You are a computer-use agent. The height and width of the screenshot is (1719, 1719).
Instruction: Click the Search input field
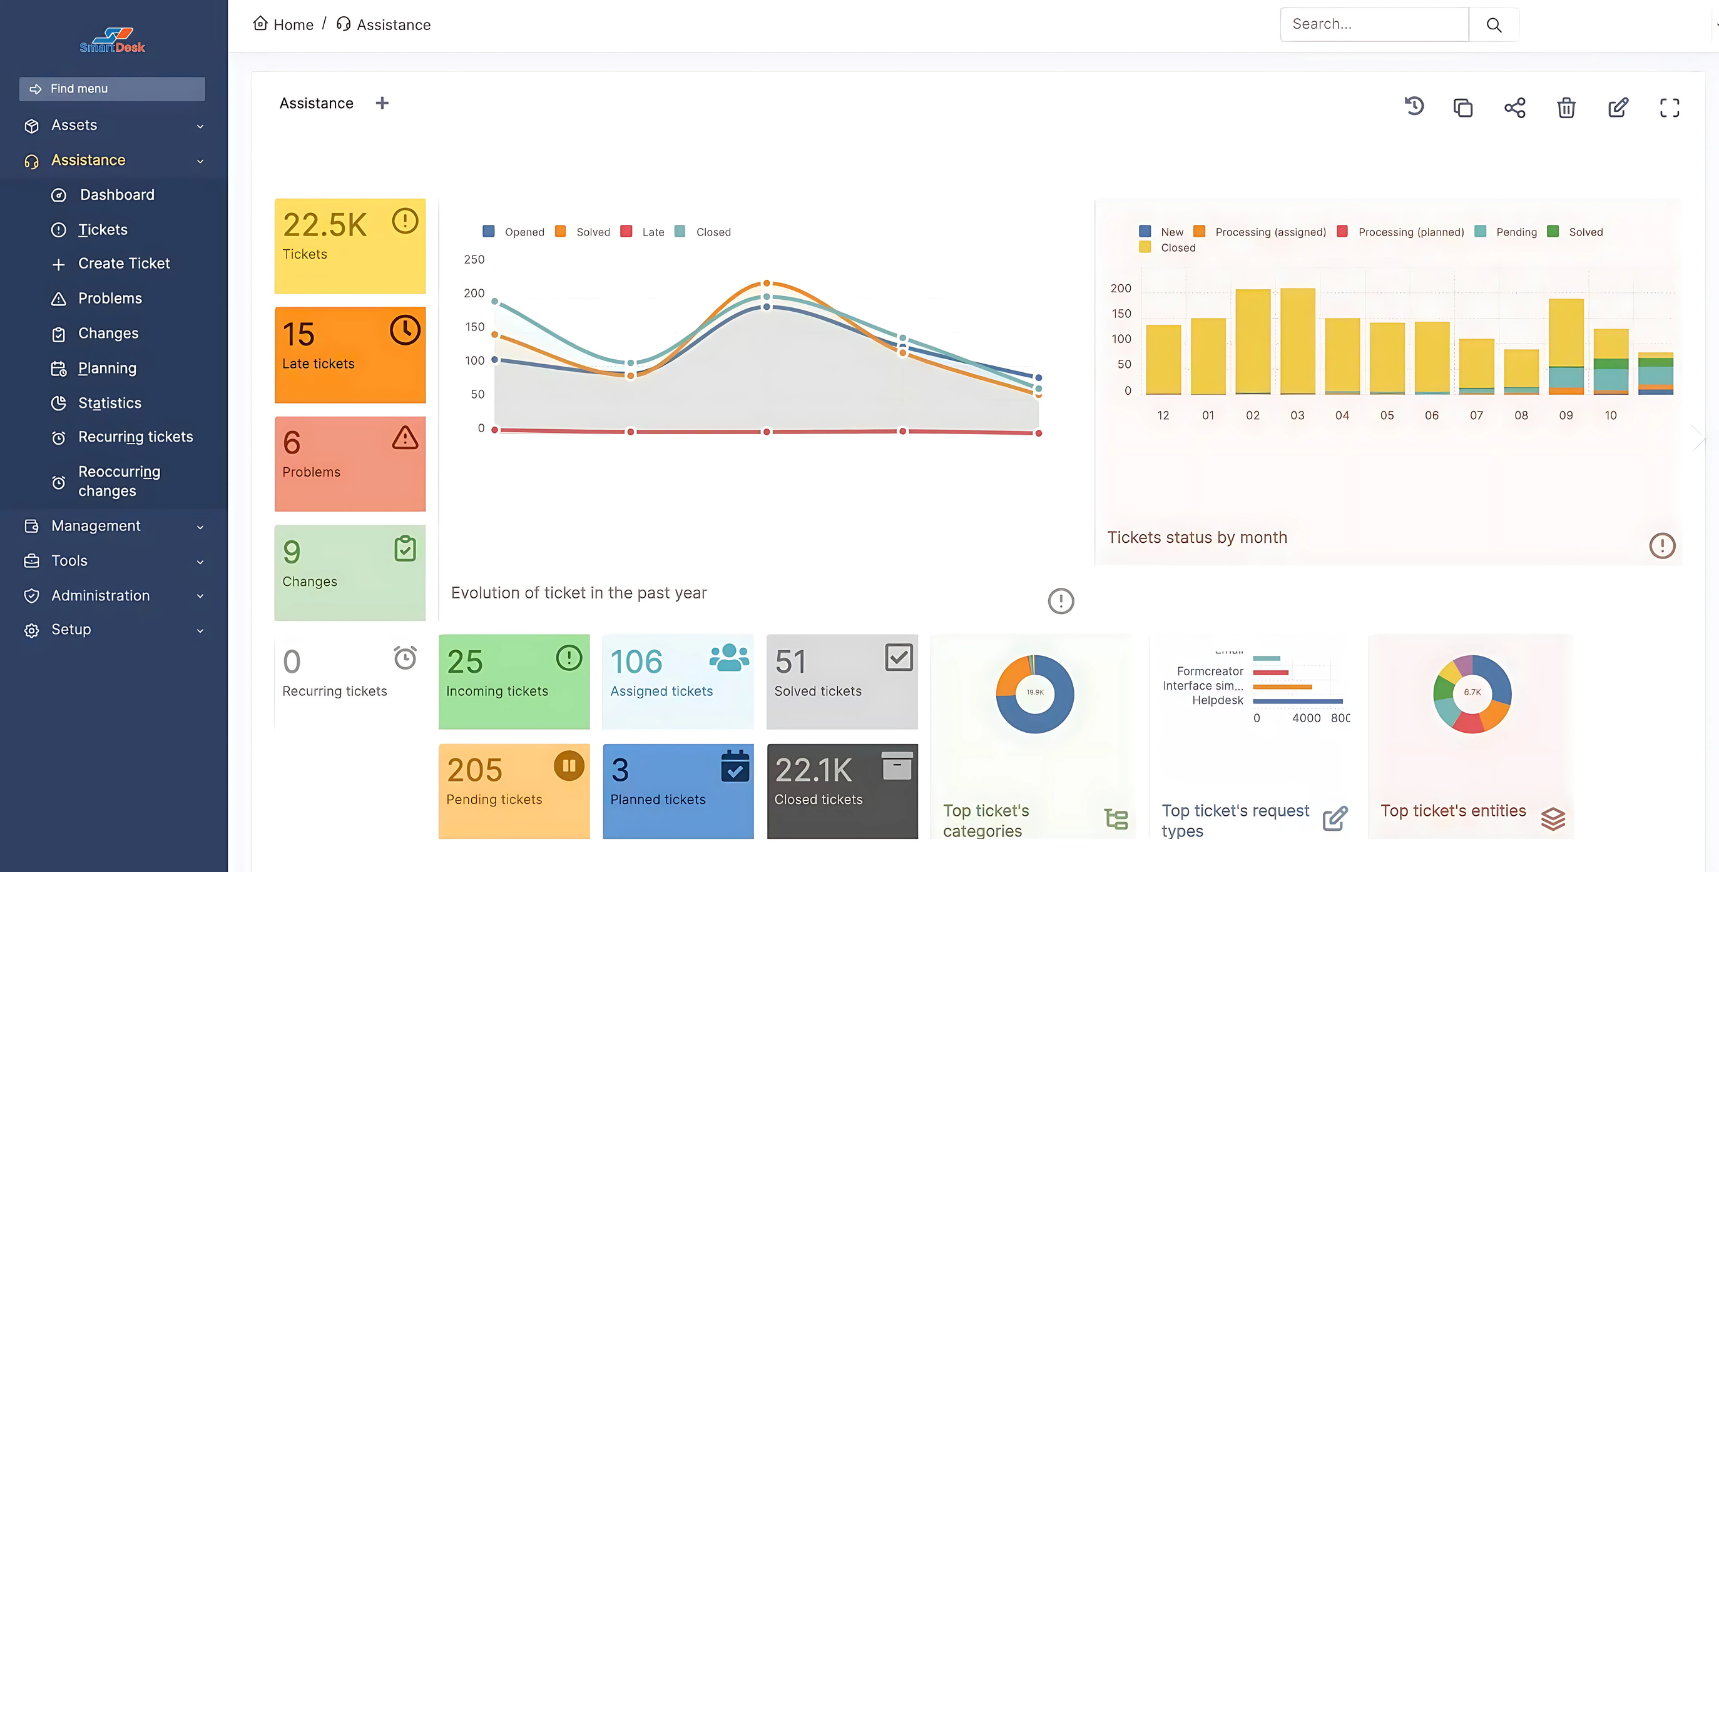1374,25
